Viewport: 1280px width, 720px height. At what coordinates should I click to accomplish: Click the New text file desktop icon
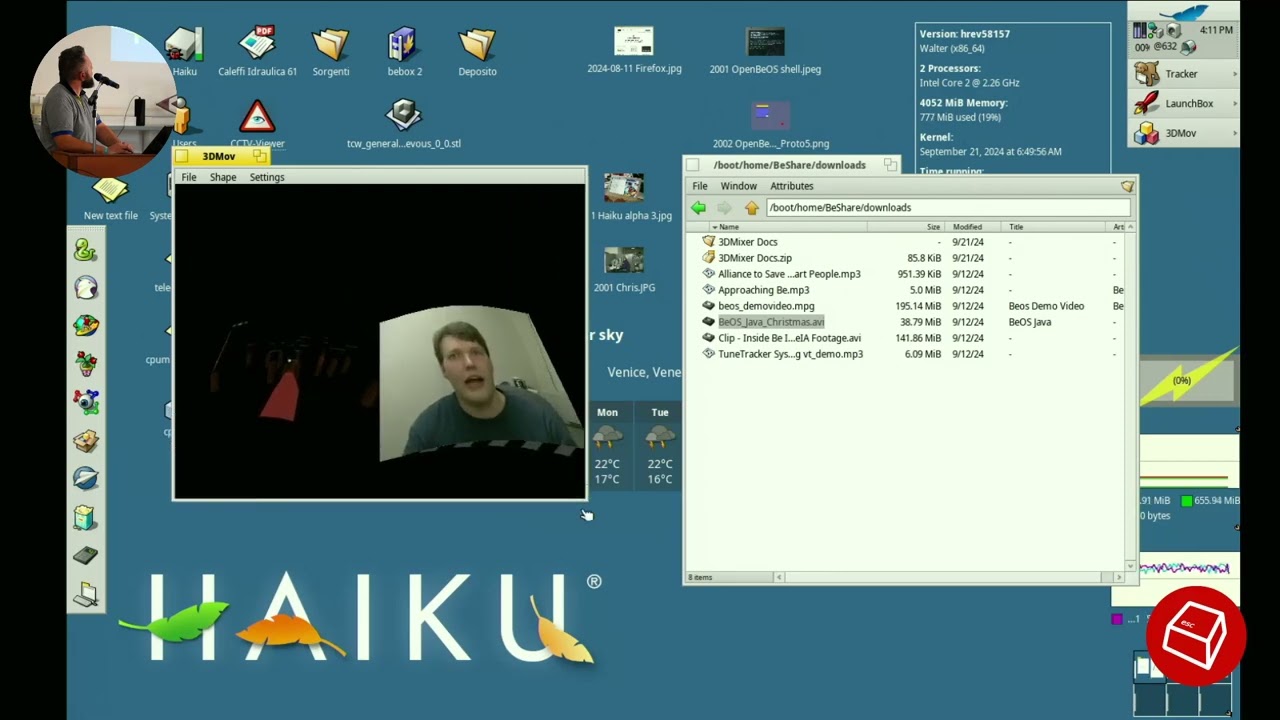click(110, 190)
